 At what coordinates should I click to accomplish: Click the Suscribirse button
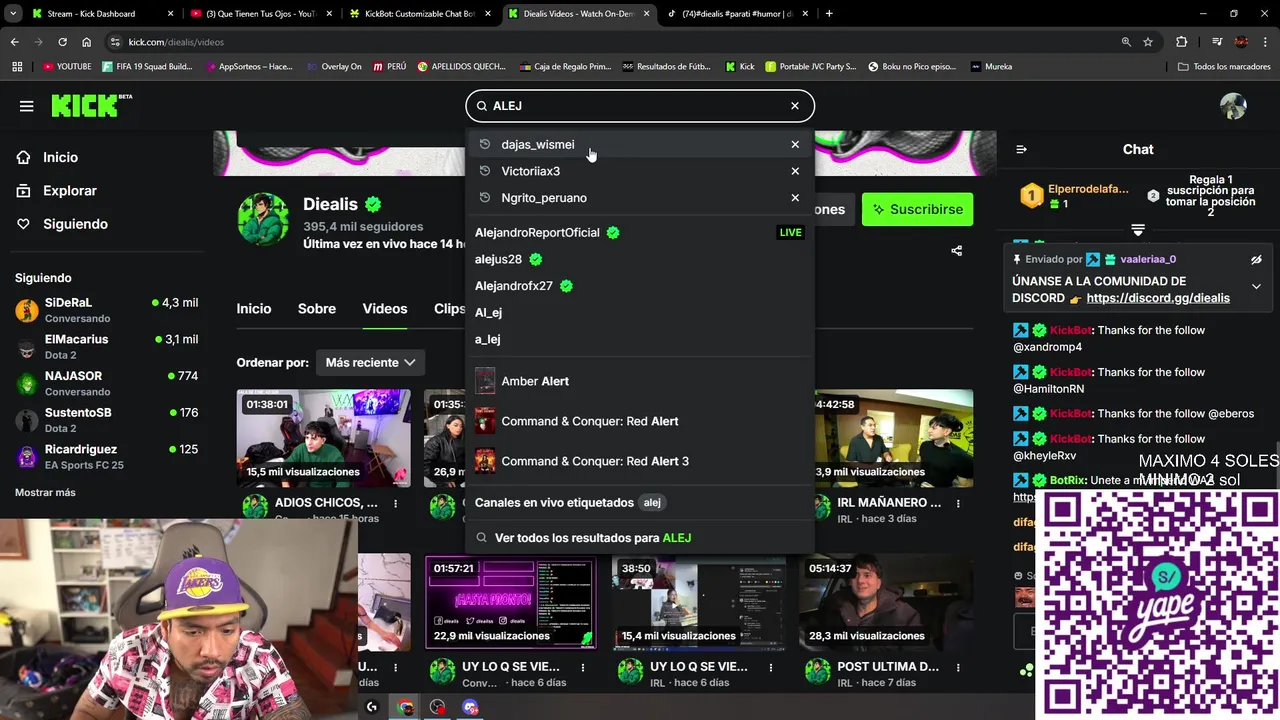coord(917,209)
